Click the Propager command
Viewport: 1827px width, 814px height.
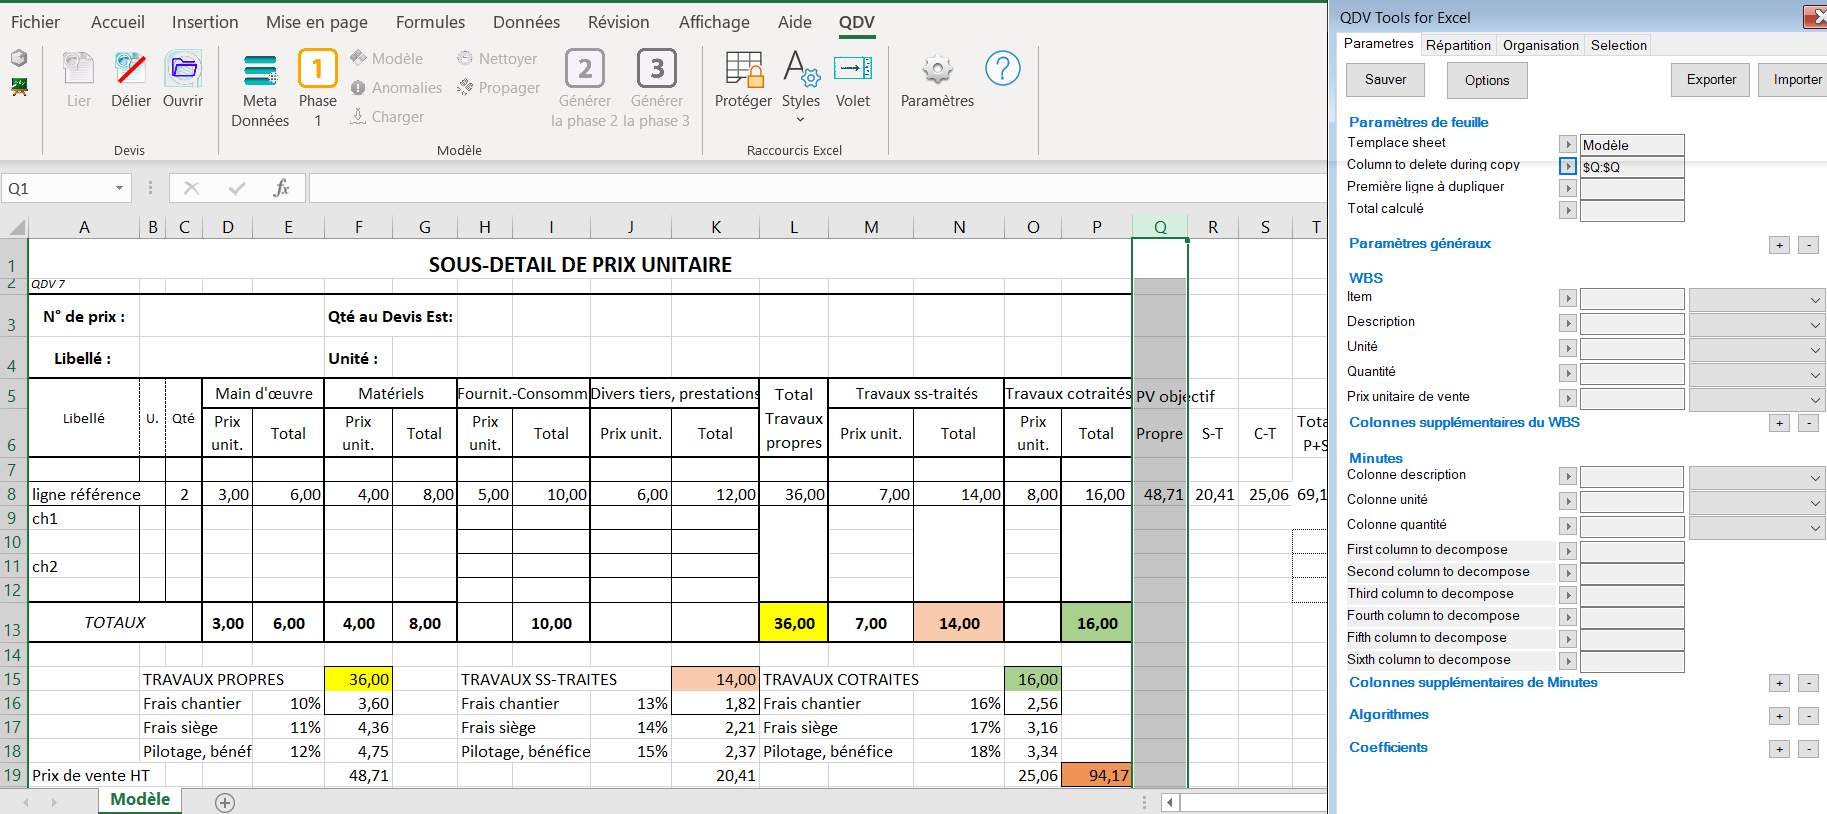point(498,88)
